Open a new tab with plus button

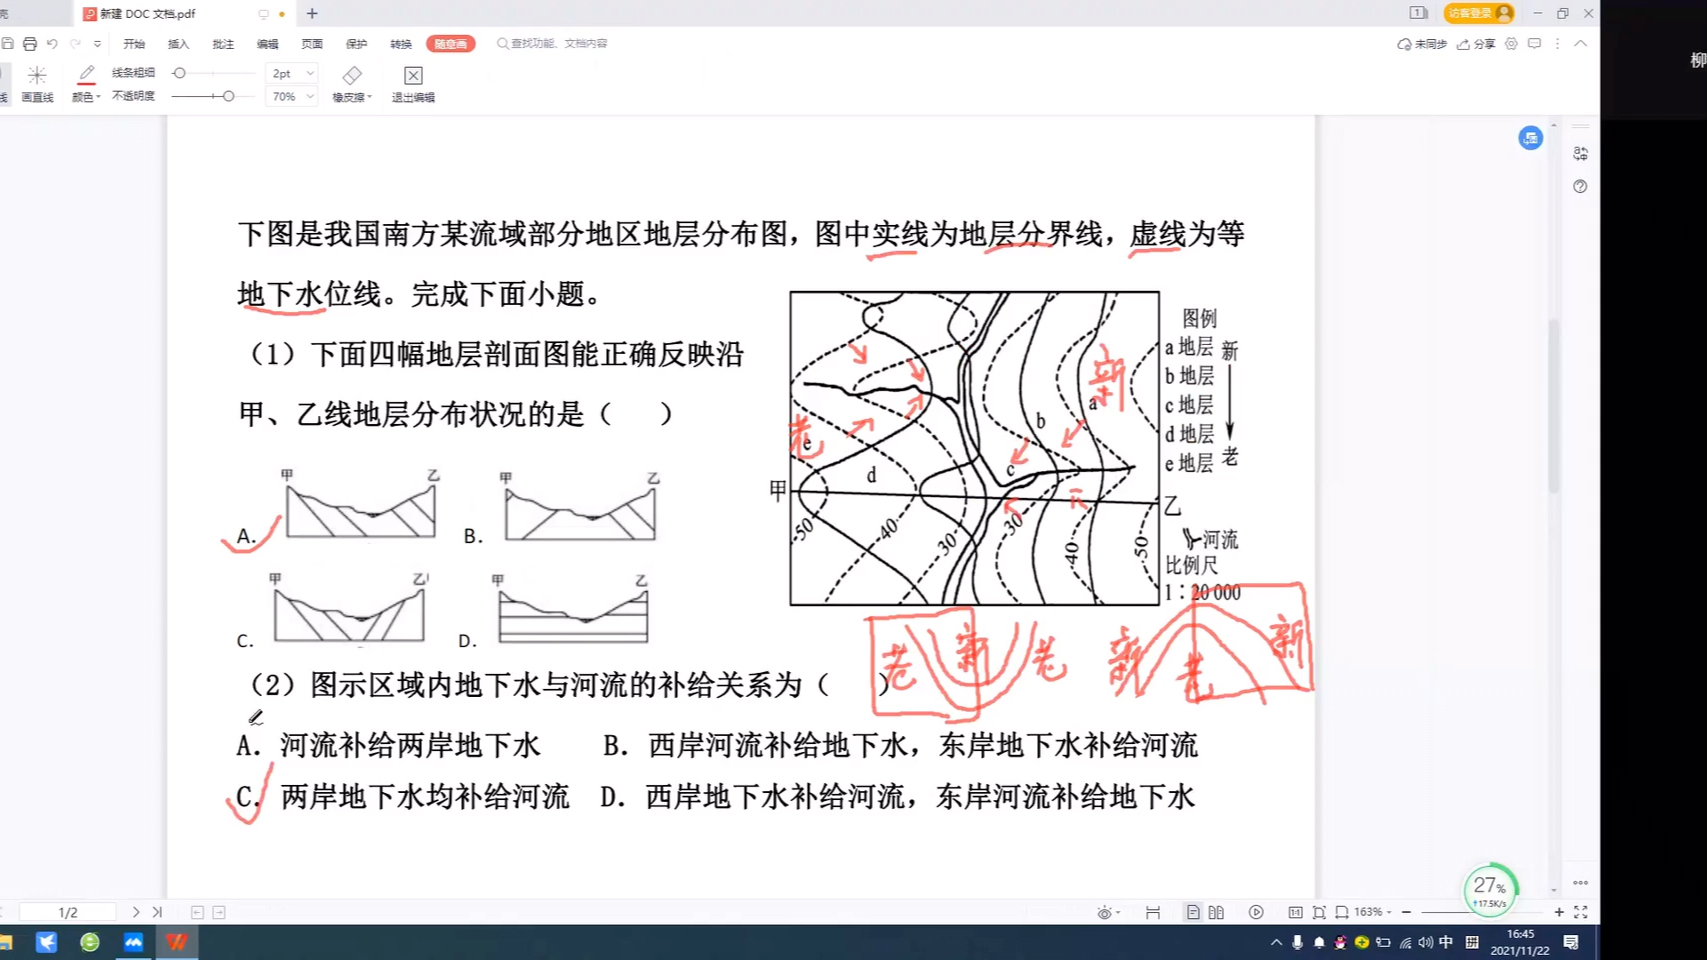(312, 14)
